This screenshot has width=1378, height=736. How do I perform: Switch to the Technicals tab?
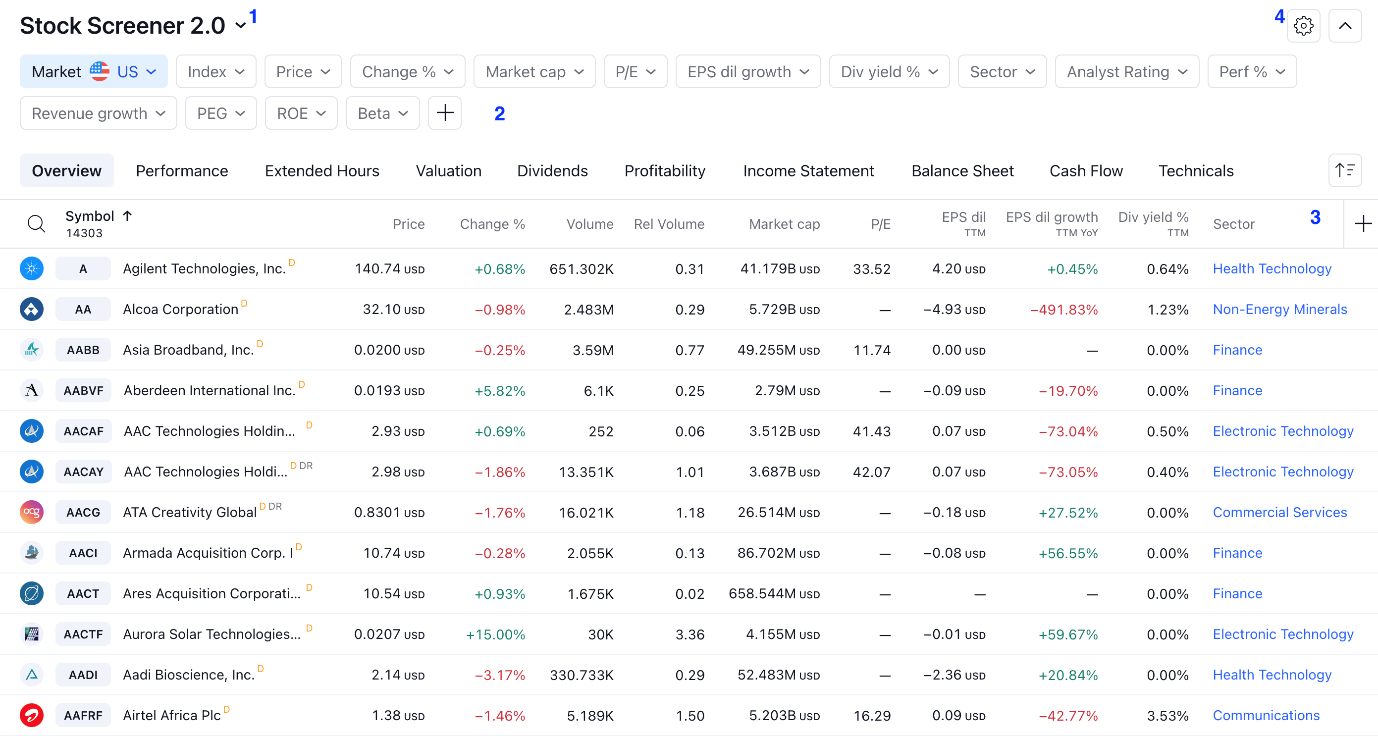1196,170
